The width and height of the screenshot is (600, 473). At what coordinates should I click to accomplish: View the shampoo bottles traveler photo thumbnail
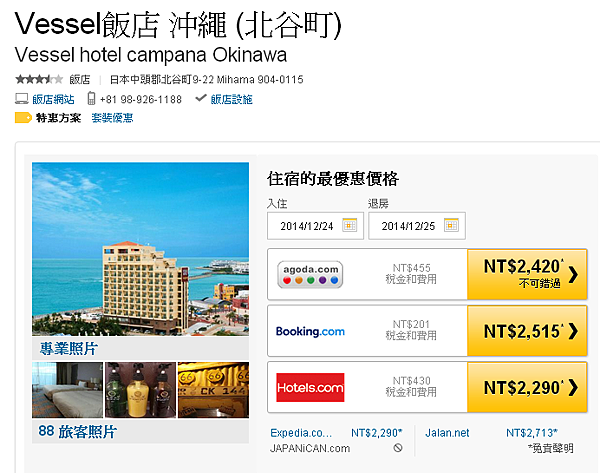click(x=140, y=390)
